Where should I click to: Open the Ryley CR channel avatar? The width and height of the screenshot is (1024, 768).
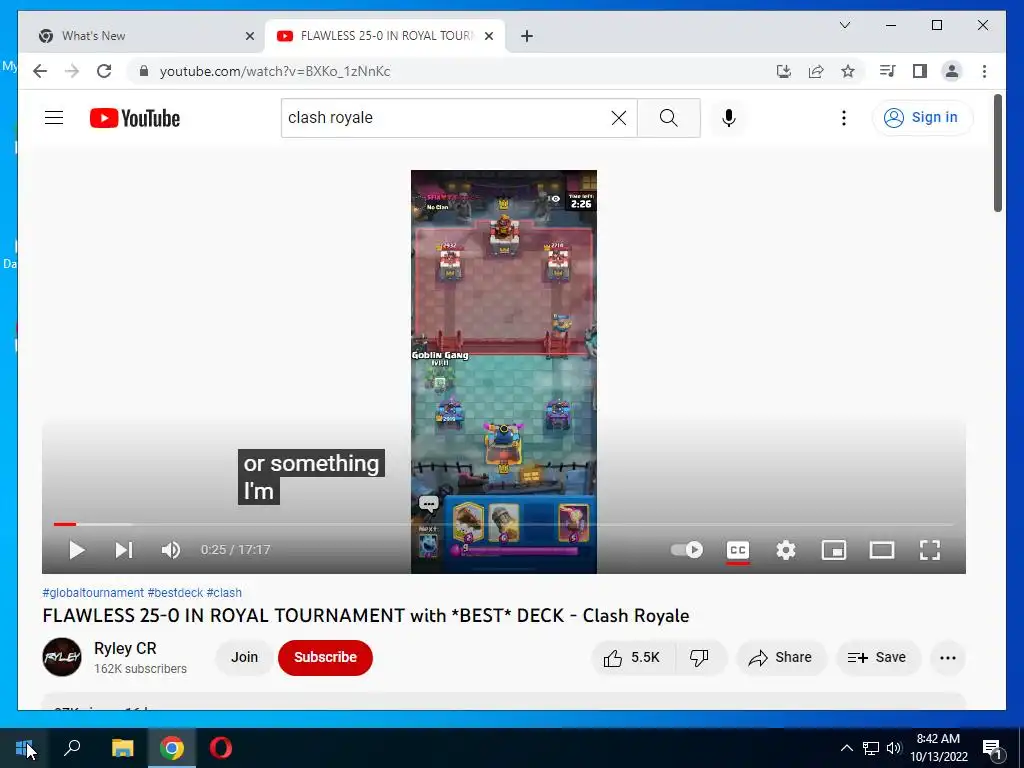click(62, 657)
